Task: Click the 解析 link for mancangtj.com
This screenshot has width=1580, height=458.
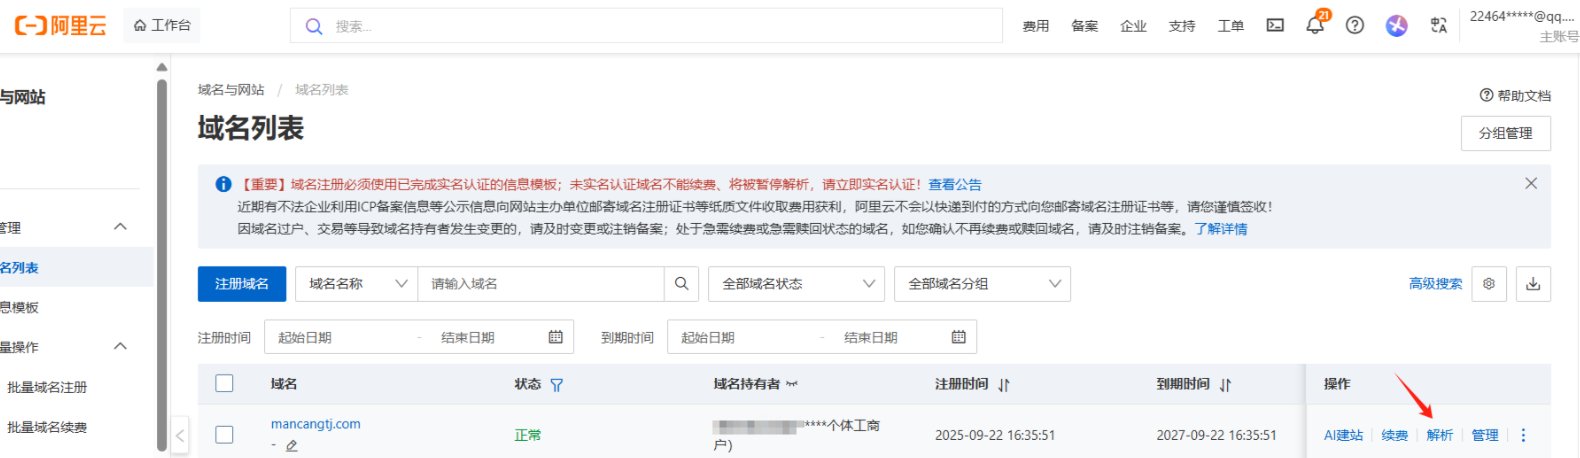Action: [1439, 435]
